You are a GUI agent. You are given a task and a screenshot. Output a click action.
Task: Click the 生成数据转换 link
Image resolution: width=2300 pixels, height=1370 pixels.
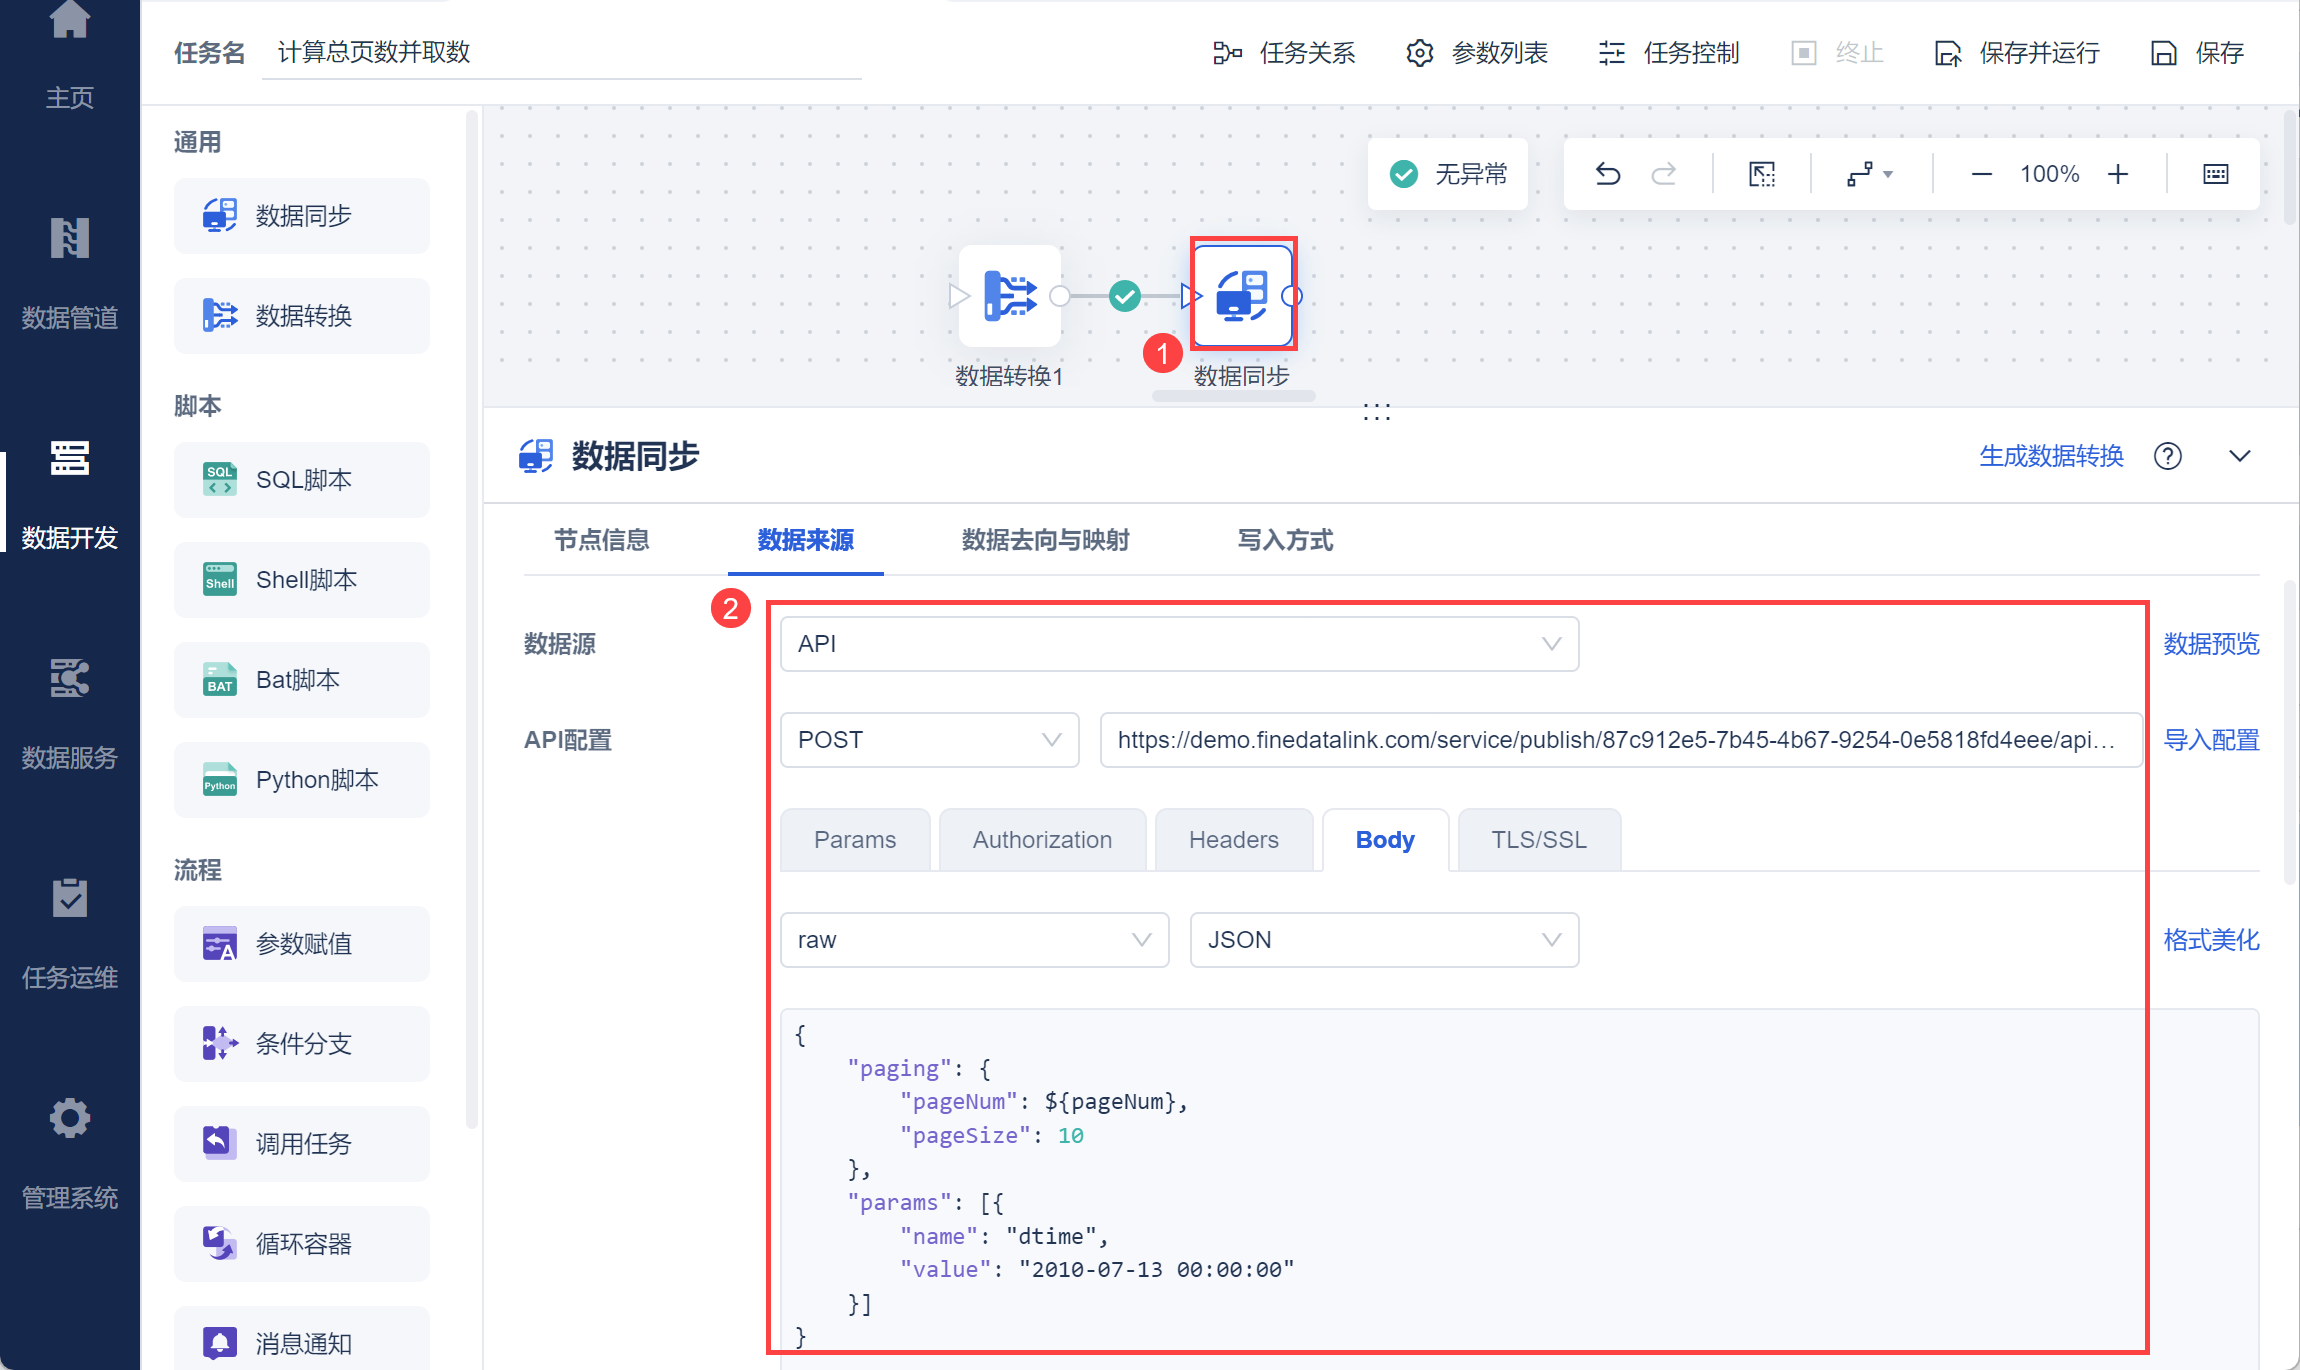[x=2051, y=456]
